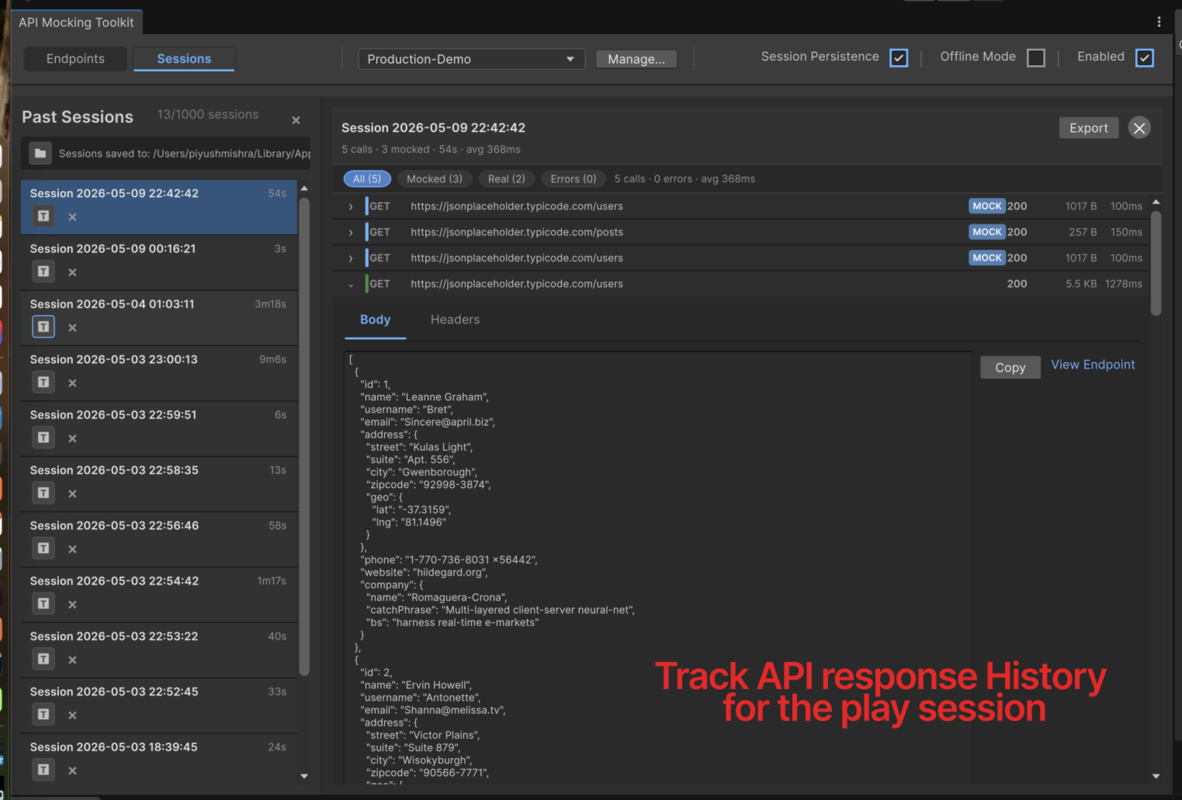Delete Session 2026-05-03 22:54:42 with its X icon
Viewport: 1182px width, 800px height.
point(72,604)
